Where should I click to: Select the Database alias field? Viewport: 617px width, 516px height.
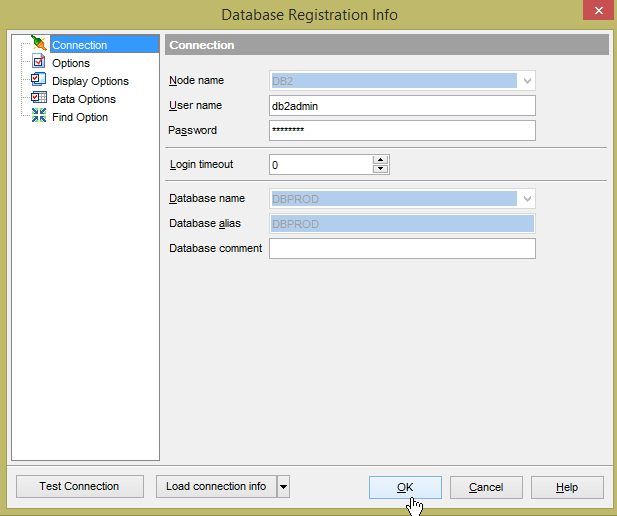point(402,224)
